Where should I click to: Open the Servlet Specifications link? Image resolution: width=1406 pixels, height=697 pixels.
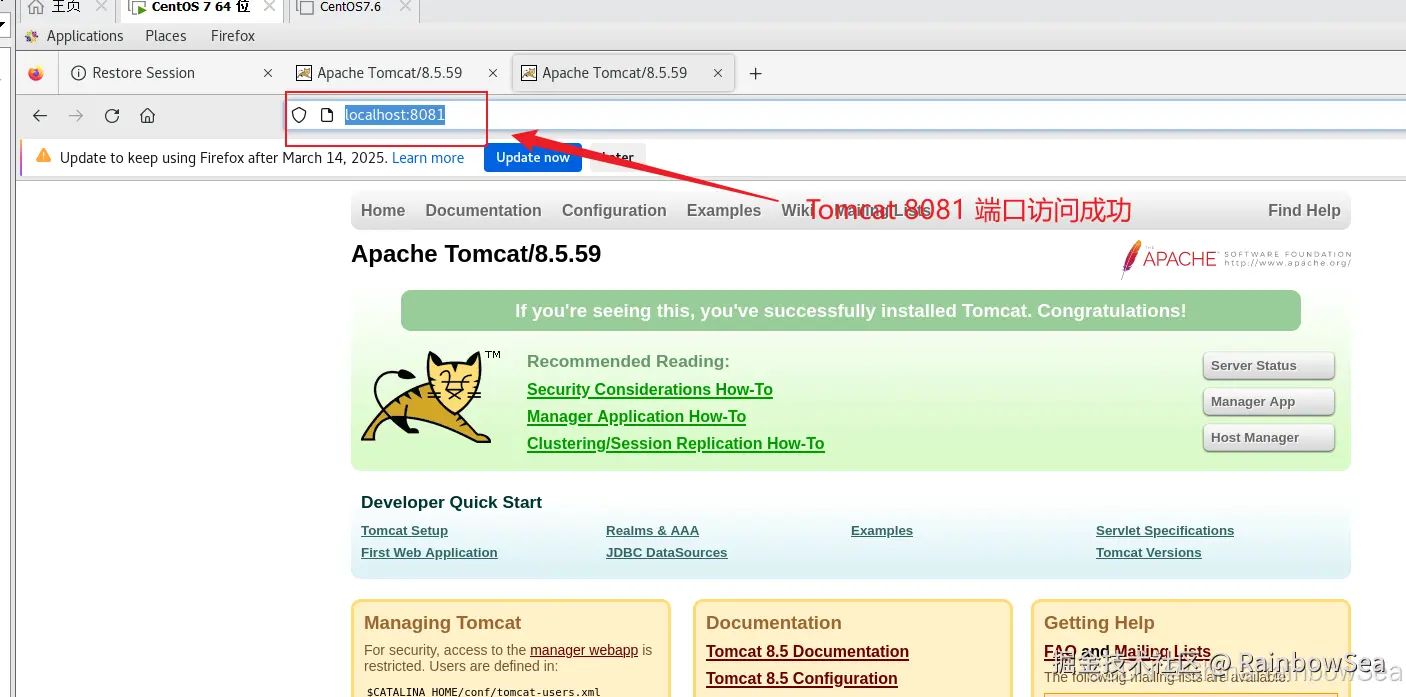1165,531
